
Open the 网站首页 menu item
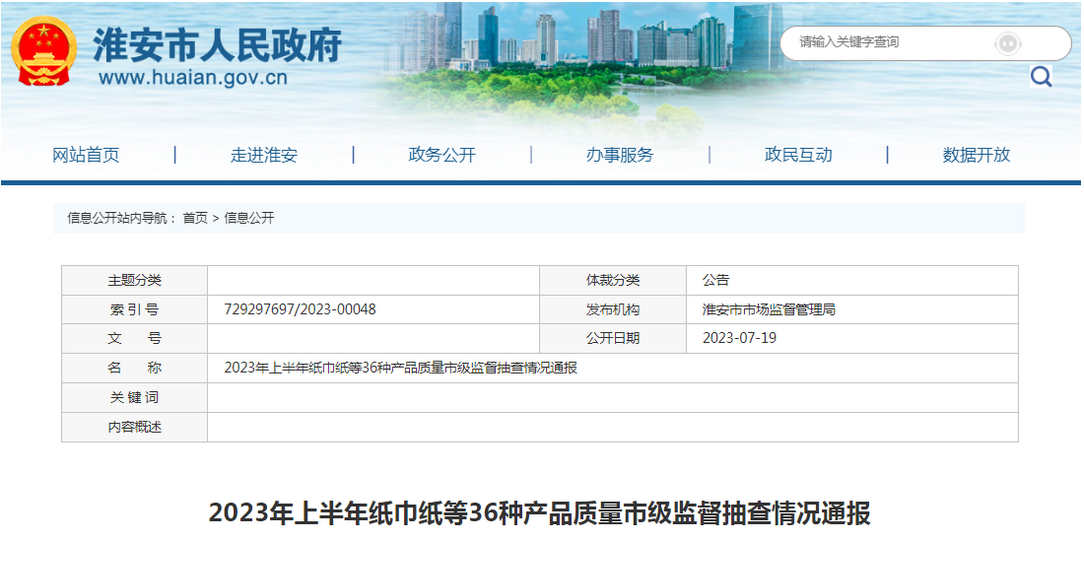pos(86,155)
